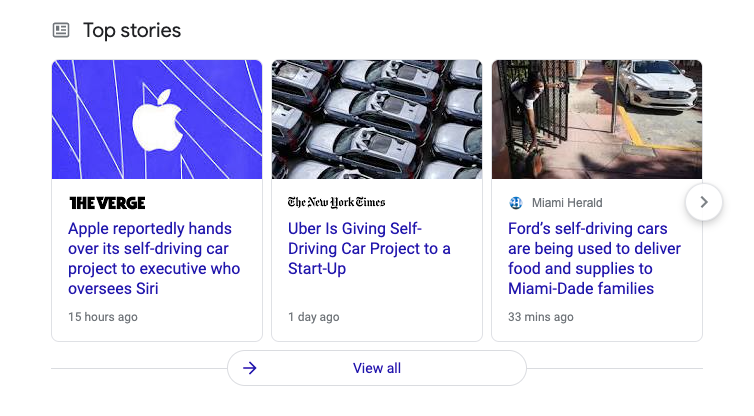Click the '15 hours ago' timestamp
The image size is (754, 416).
point(103,317)
